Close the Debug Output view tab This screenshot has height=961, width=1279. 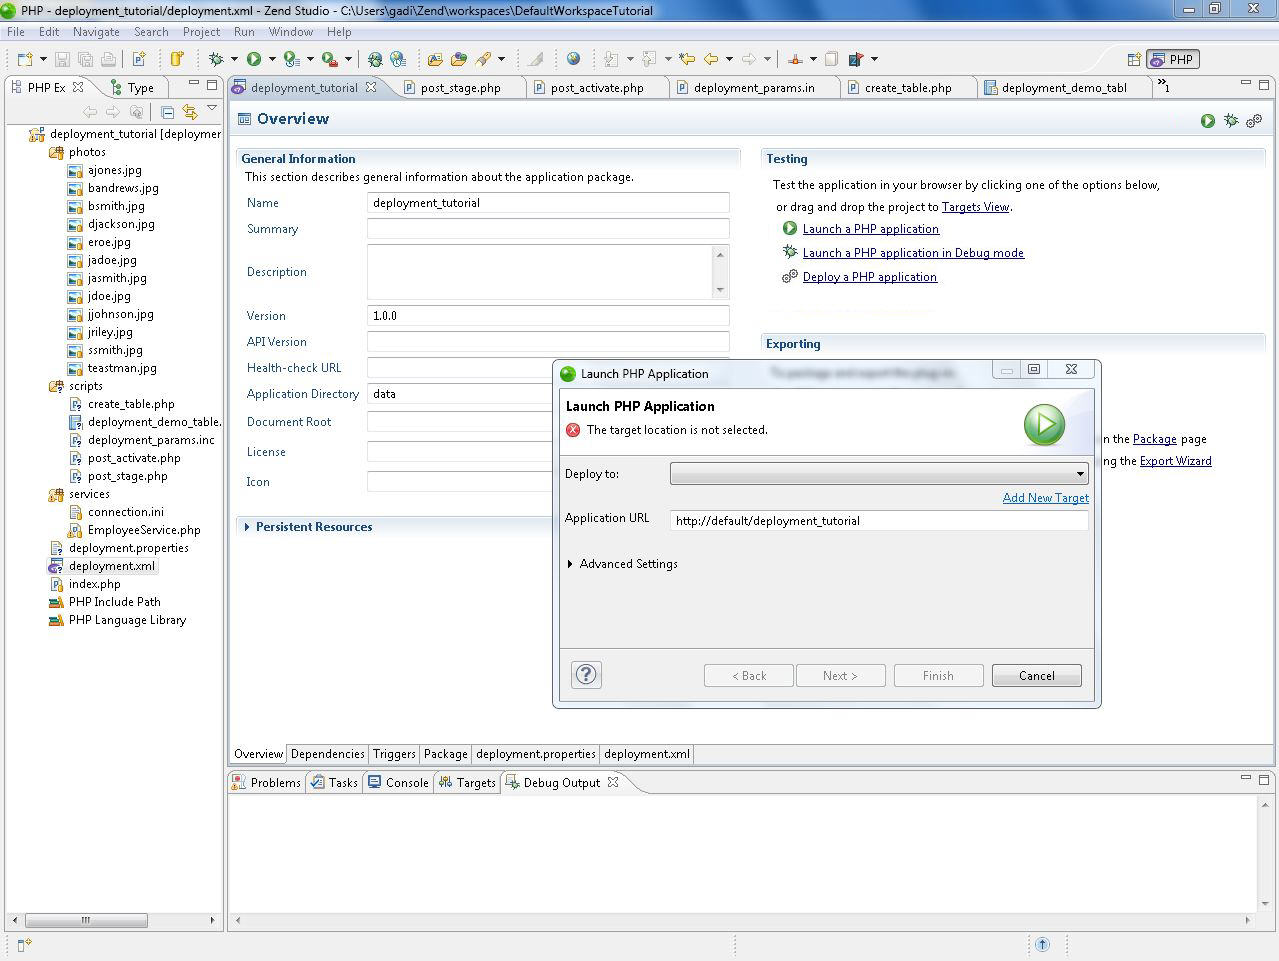tap(613, 782)
